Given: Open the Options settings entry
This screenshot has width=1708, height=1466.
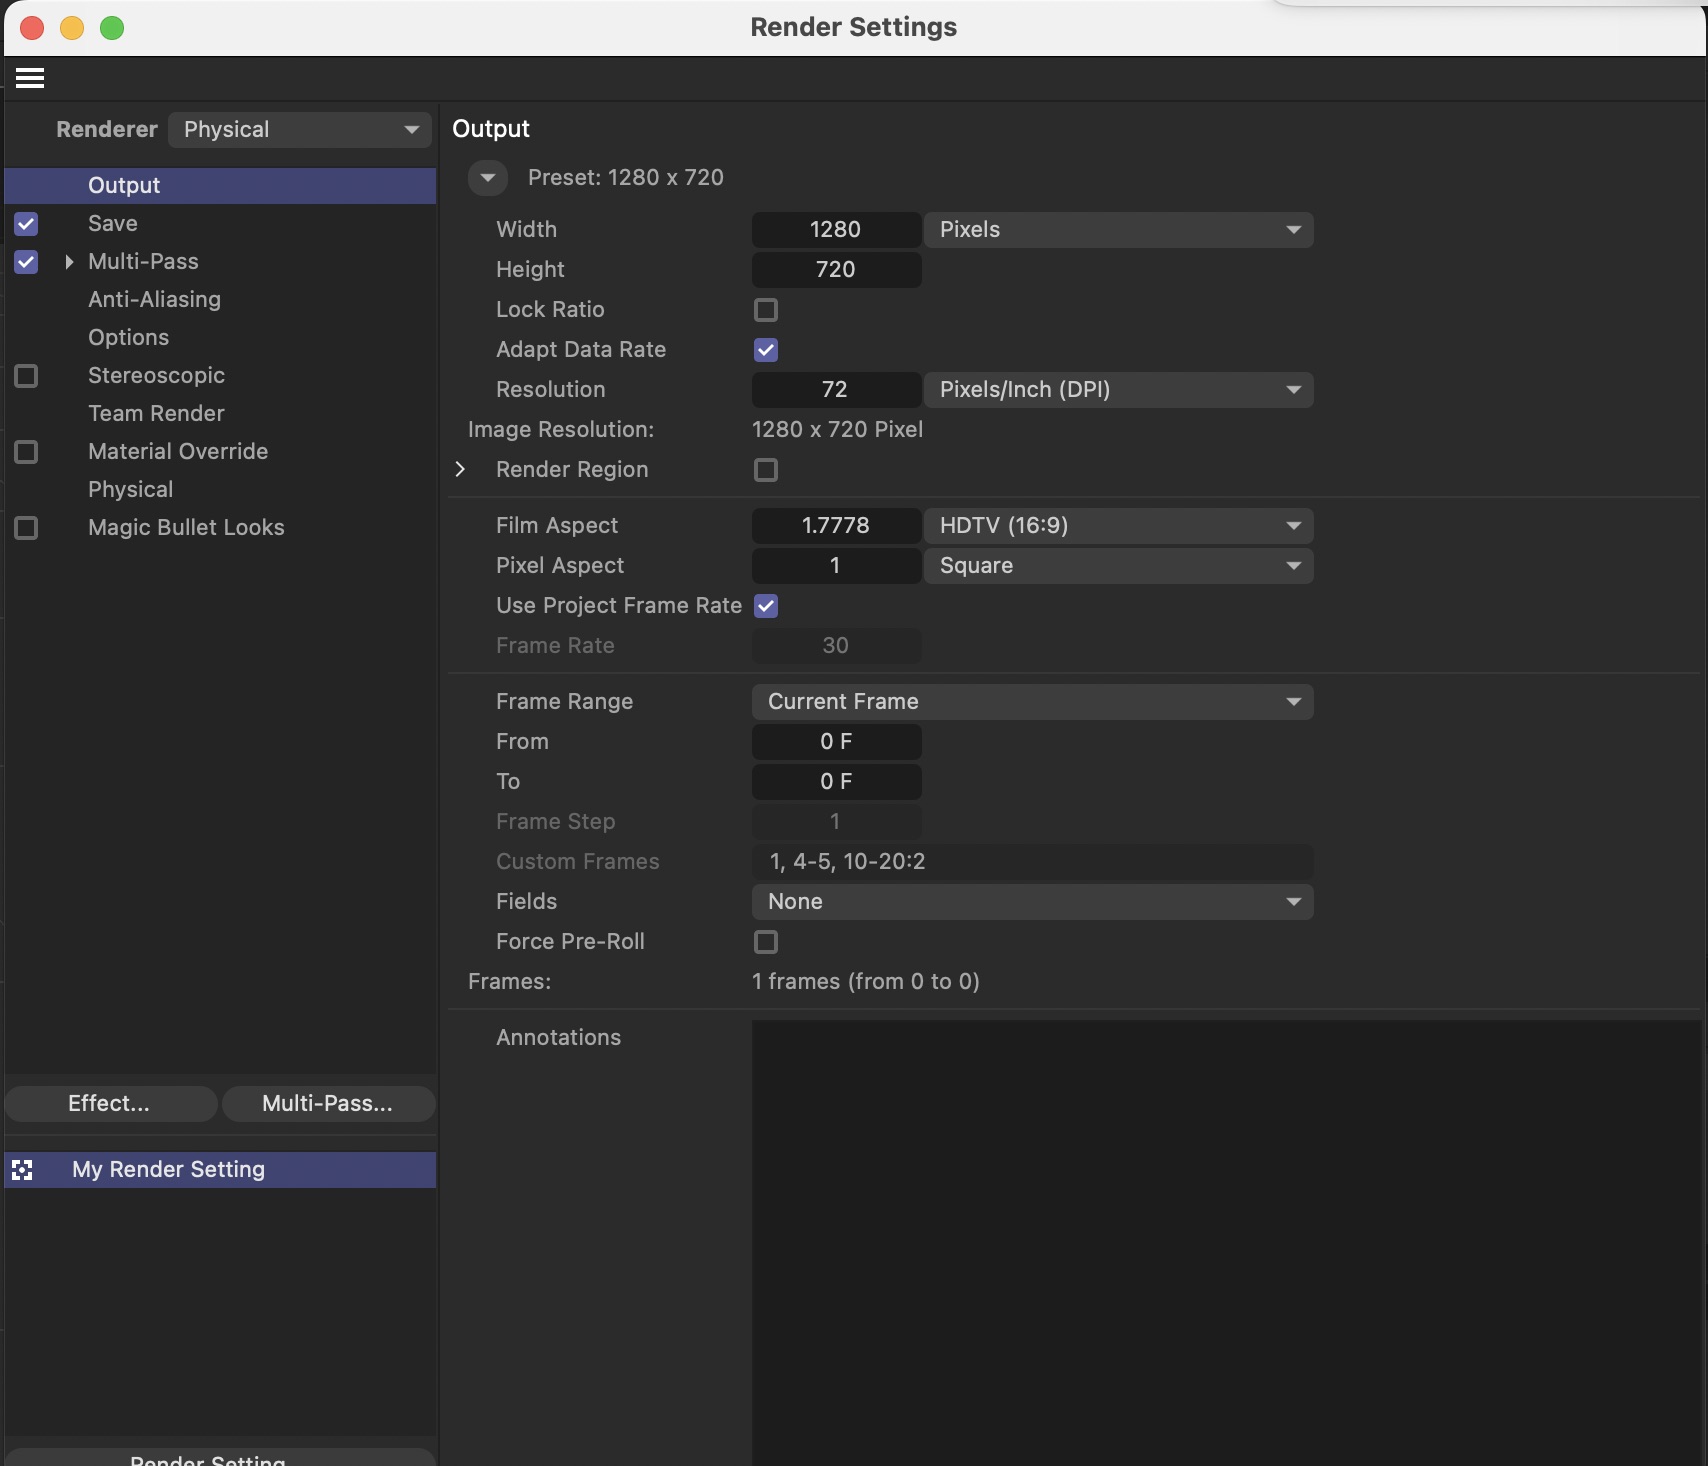Looking at the screenshot, I should 128,338.
